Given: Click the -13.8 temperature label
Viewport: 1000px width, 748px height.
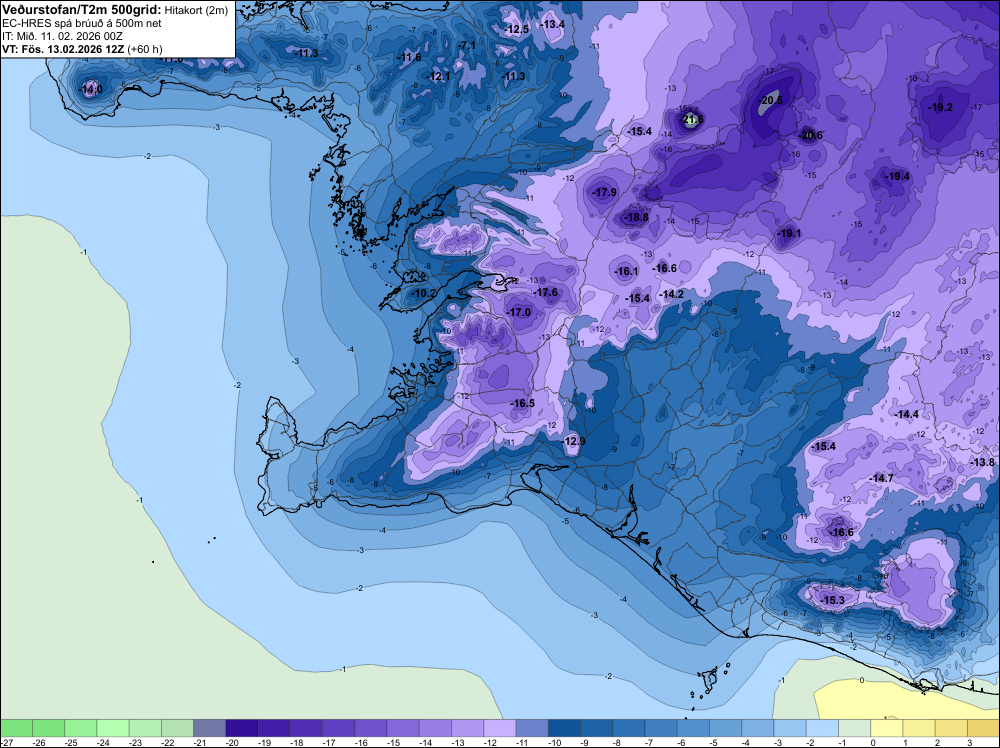Looking at the screenshot, I should tap(982, 462).
